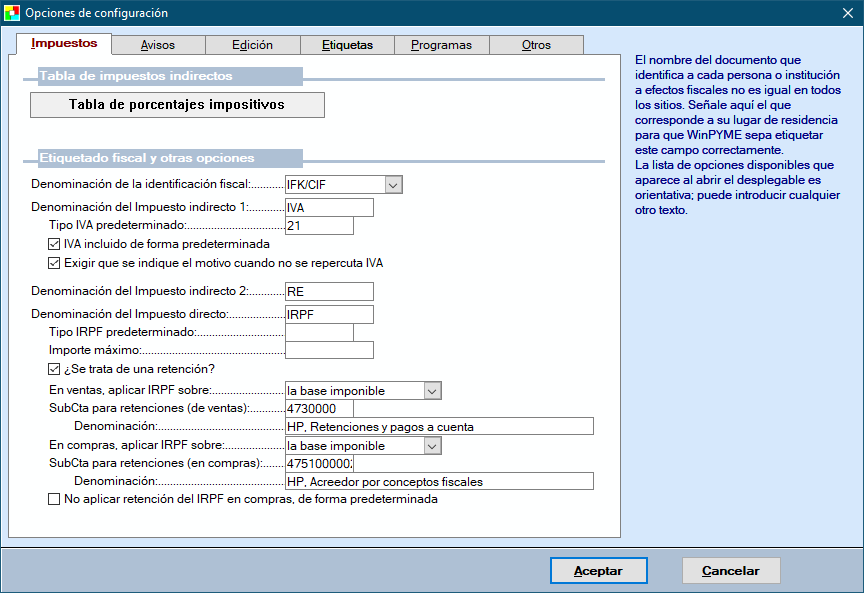Open the Otros tab
The image size is (864, 593).
[x=536, y=45]
